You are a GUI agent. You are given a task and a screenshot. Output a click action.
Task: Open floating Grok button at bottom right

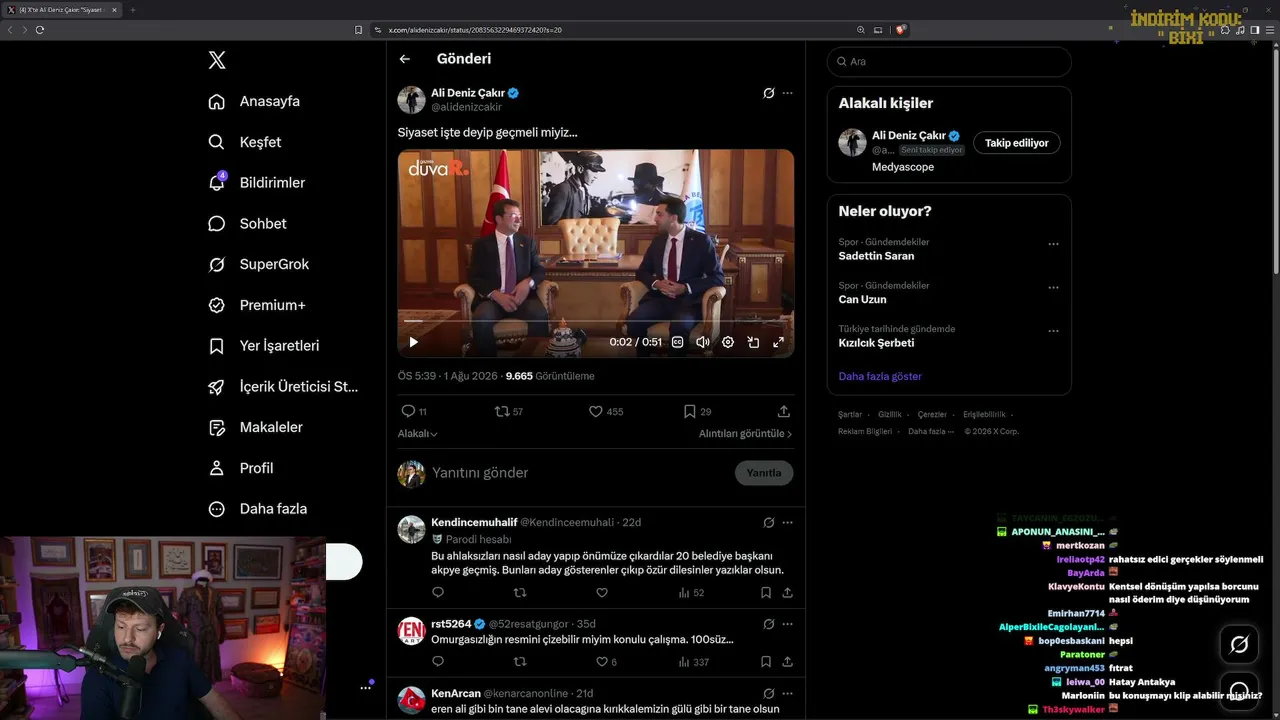(1239, 645)
